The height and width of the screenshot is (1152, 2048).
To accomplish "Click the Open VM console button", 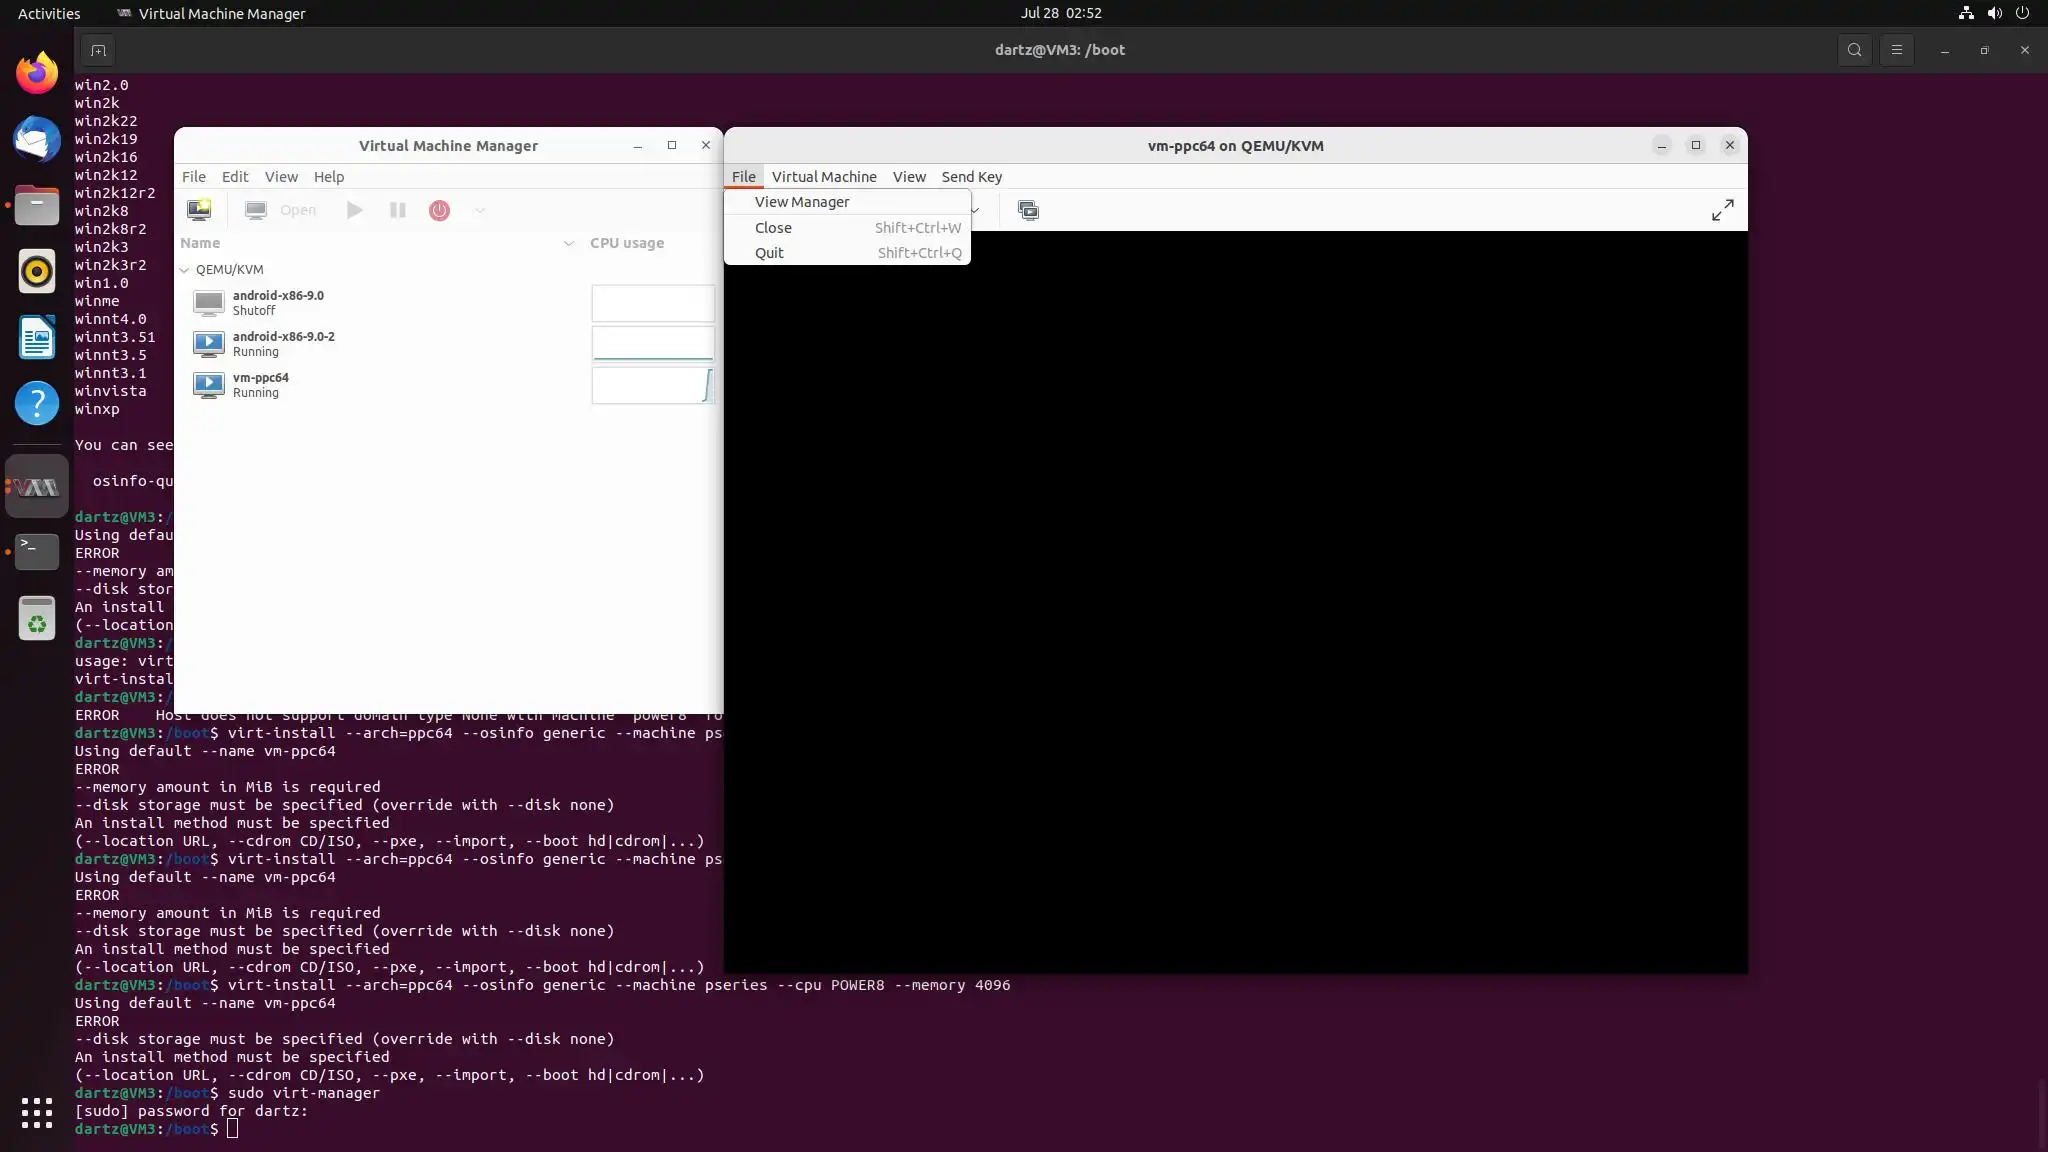I will coord(281,210).
